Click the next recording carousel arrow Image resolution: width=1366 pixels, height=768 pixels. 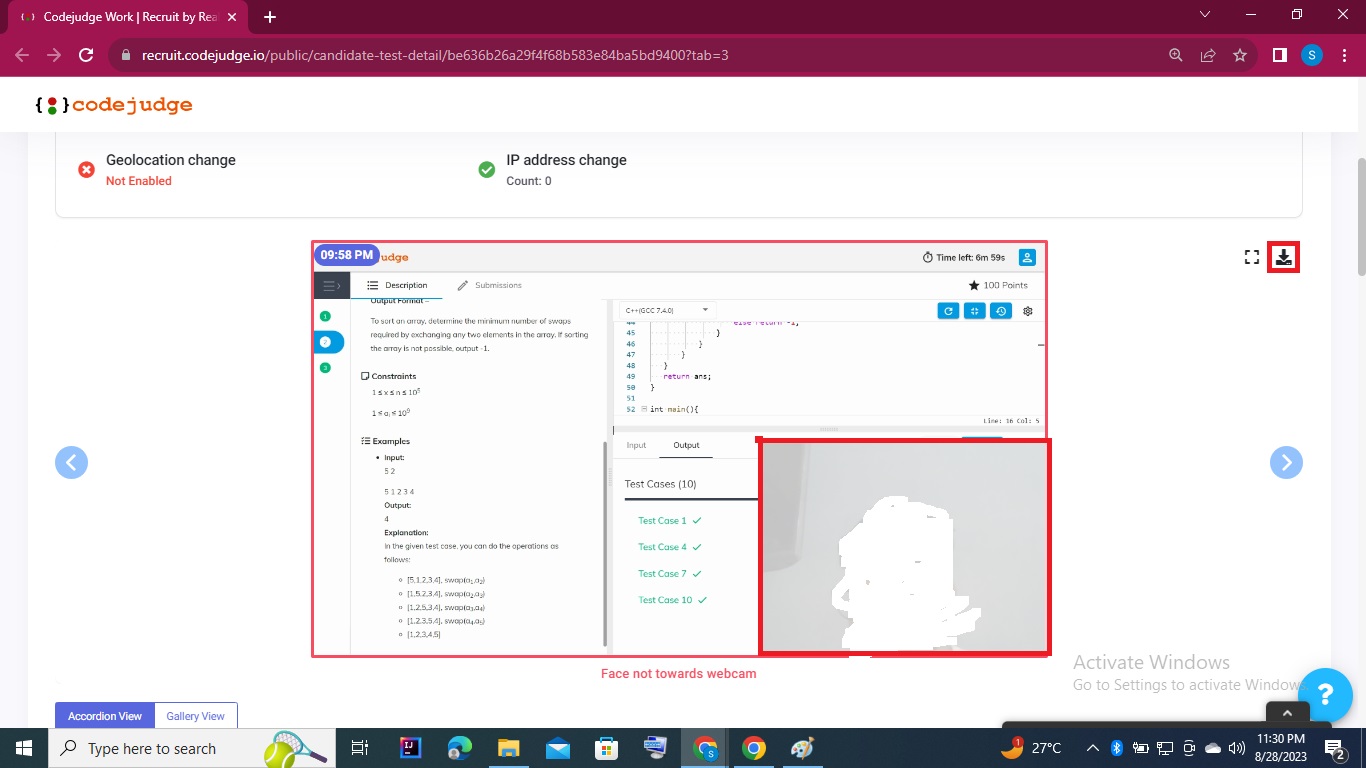pyautogui.click(x=1286, y=462)
